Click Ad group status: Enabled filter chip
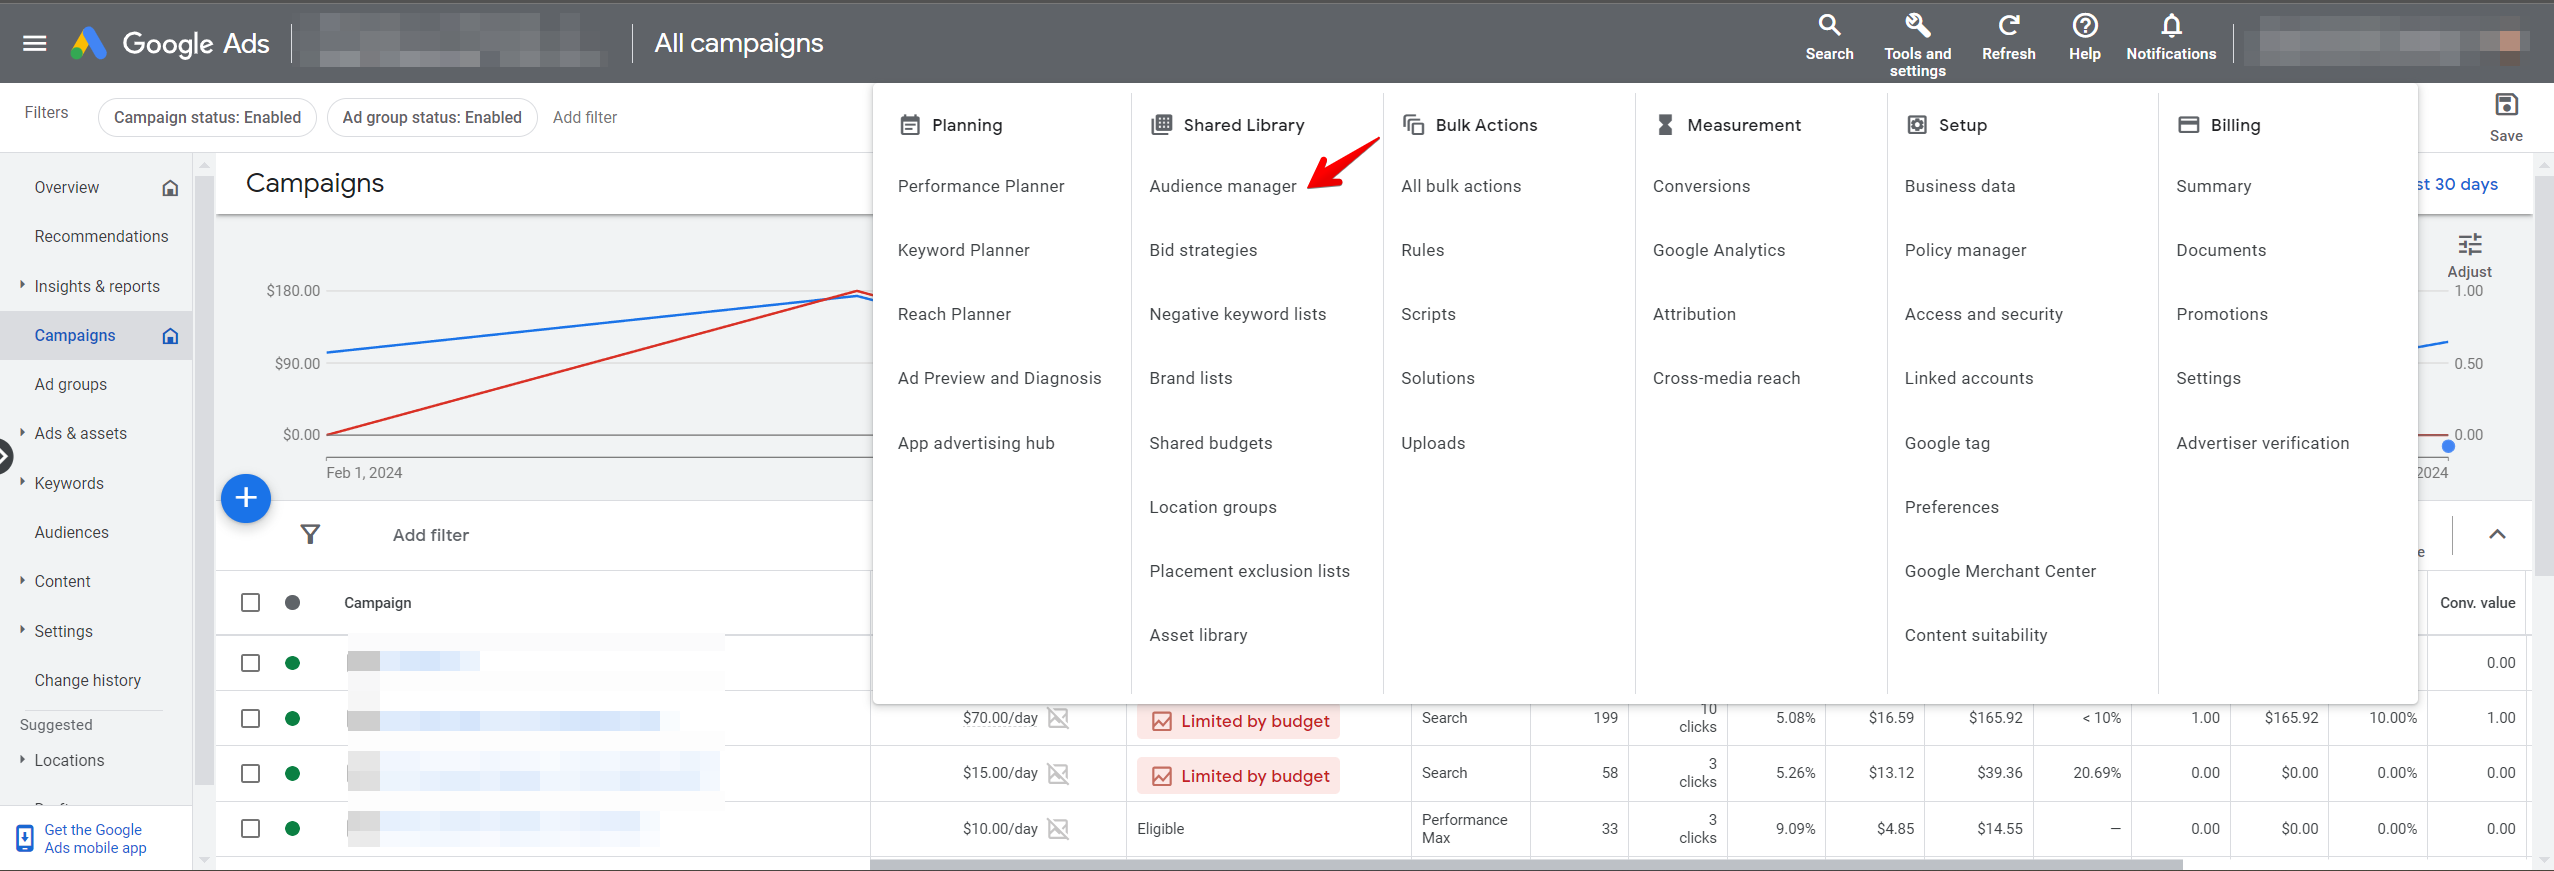This screenshot has height=871, width=2554. [x=432, y=117]
